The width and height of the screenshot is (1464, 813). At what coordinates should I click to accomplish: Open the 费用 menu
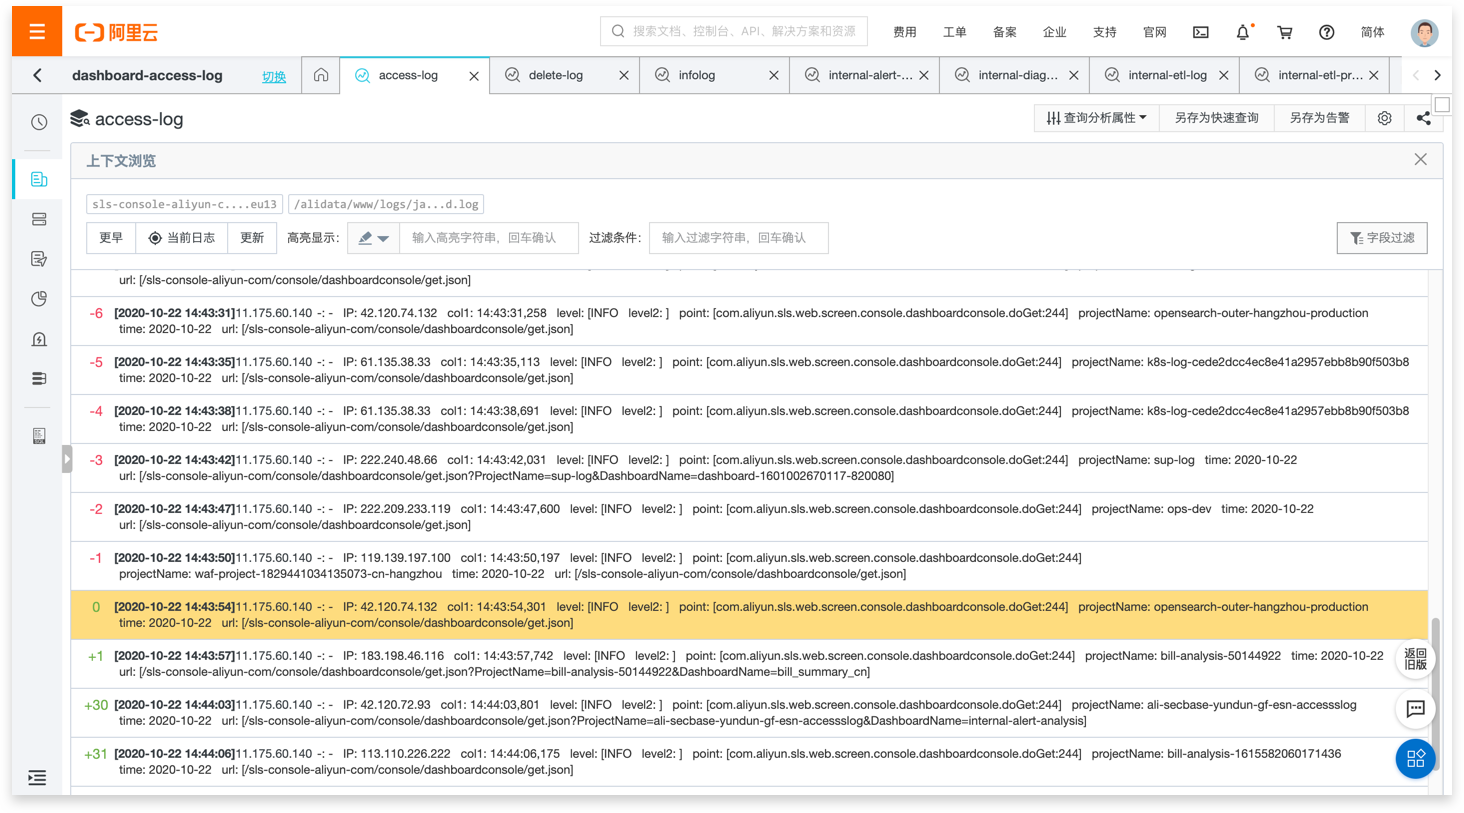[x=905, y=32]
